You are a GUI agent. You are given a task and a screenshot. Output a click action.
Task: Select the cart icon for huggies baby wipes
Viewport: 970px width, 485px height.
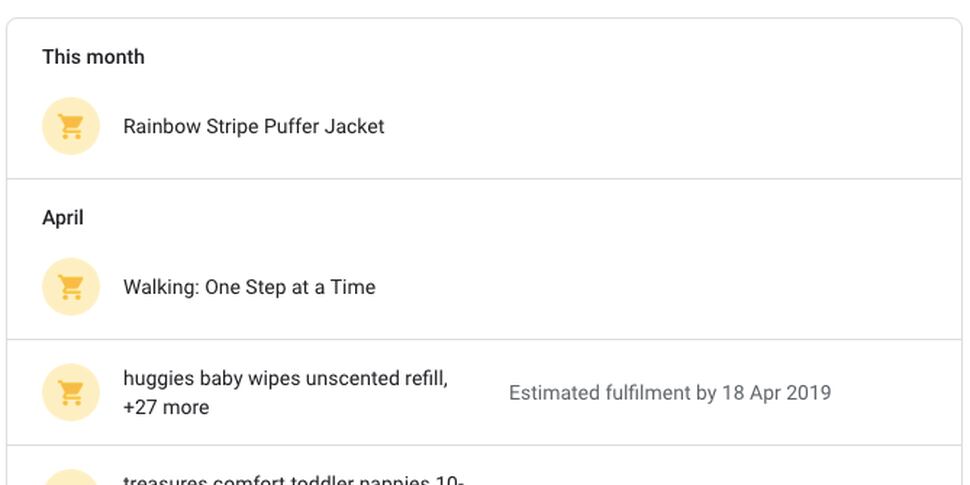tap(71, 392)
